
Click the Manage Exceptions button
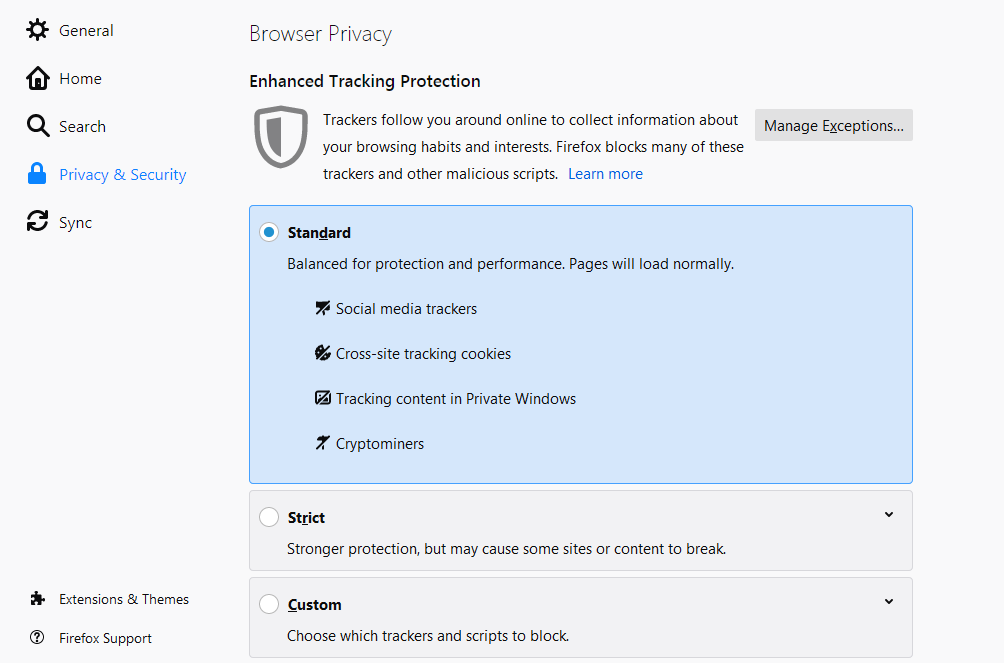(x=833, y=126)
